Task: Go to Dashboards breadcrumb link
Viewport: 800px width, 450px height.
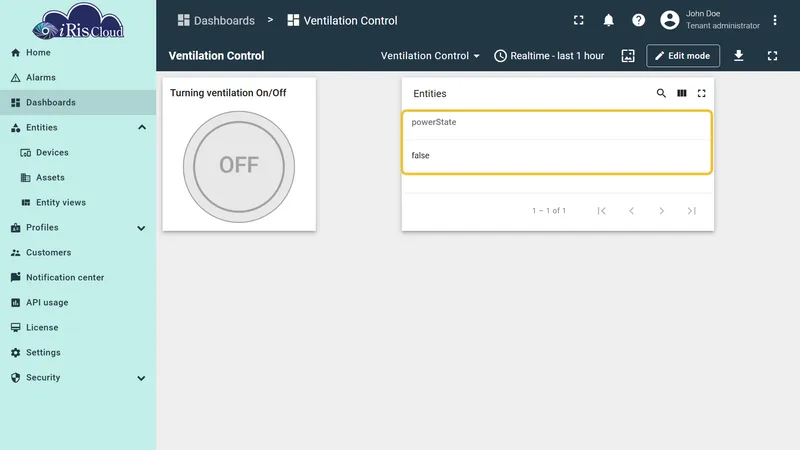Action: tap(216, 20)
